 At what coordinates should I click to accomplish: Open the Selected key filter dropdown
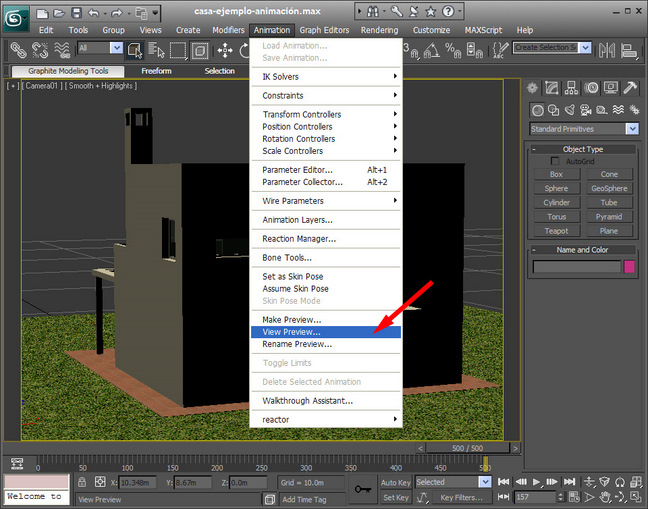pos(485,481)
